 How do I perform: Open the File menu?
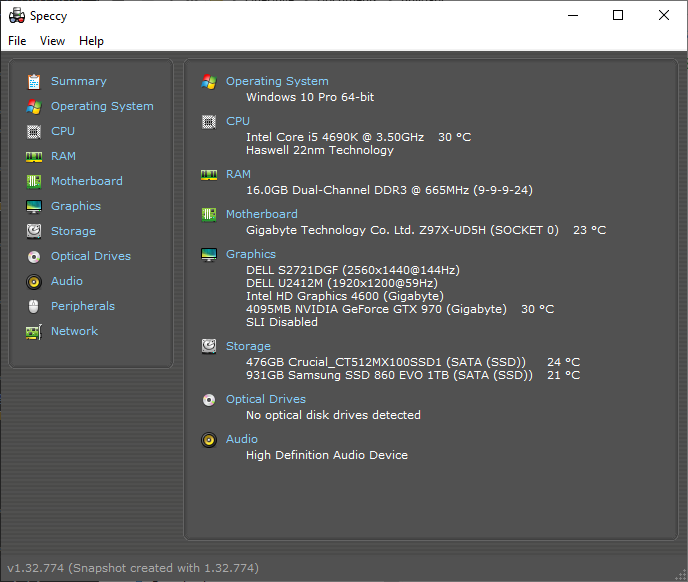click(17, 41)
